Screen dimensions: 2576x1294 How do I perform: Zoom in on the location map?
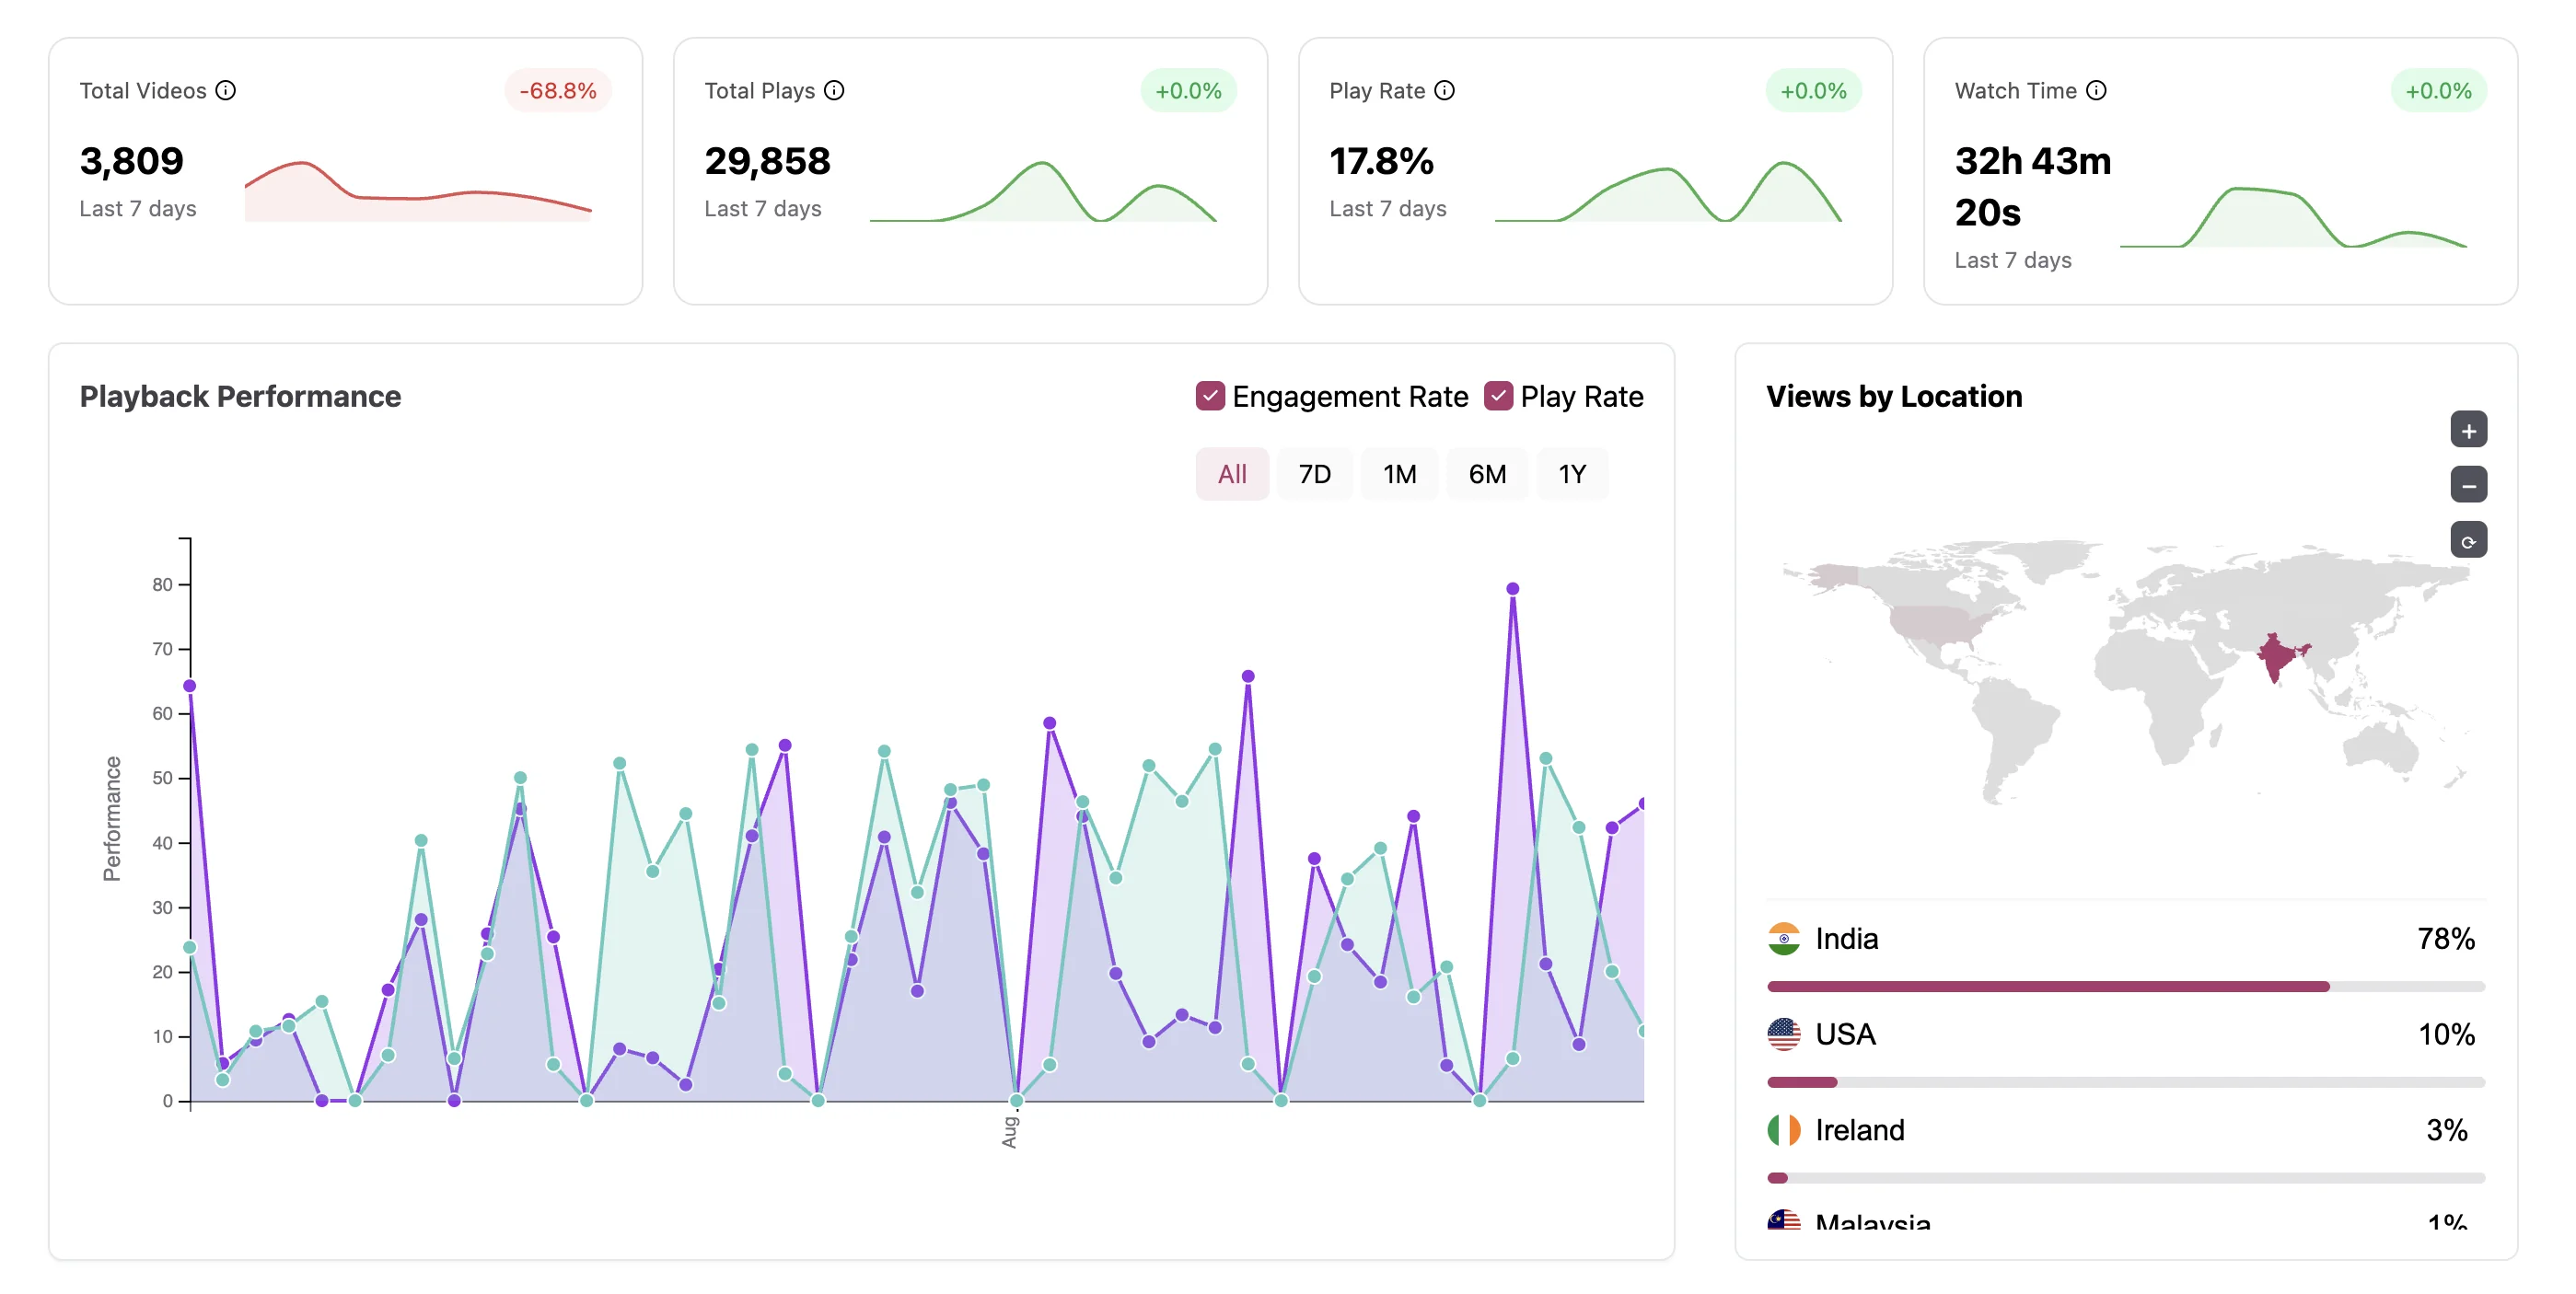coord(2468,430)
